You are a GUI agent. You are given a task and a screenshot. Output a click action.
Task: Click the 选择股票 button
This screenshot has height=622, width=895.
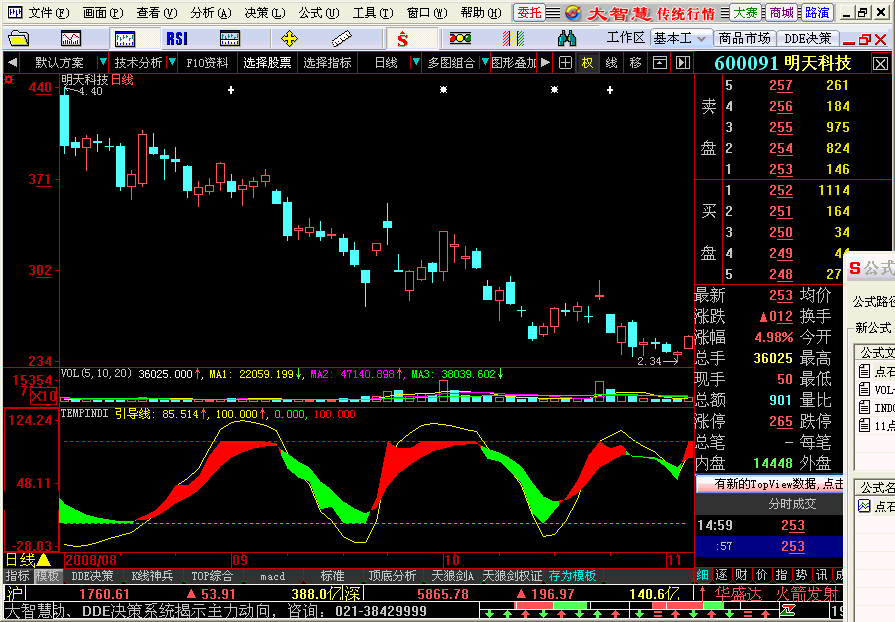click(267, 63)
